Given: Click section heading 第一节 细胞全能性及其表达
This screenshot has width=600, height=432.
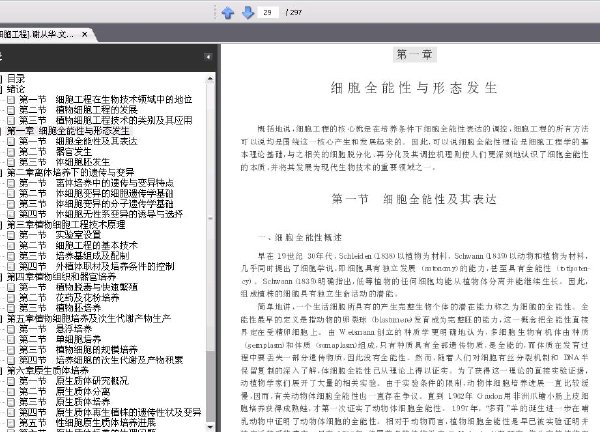Looking at the screenshot, I should click(x=414, y=199).
